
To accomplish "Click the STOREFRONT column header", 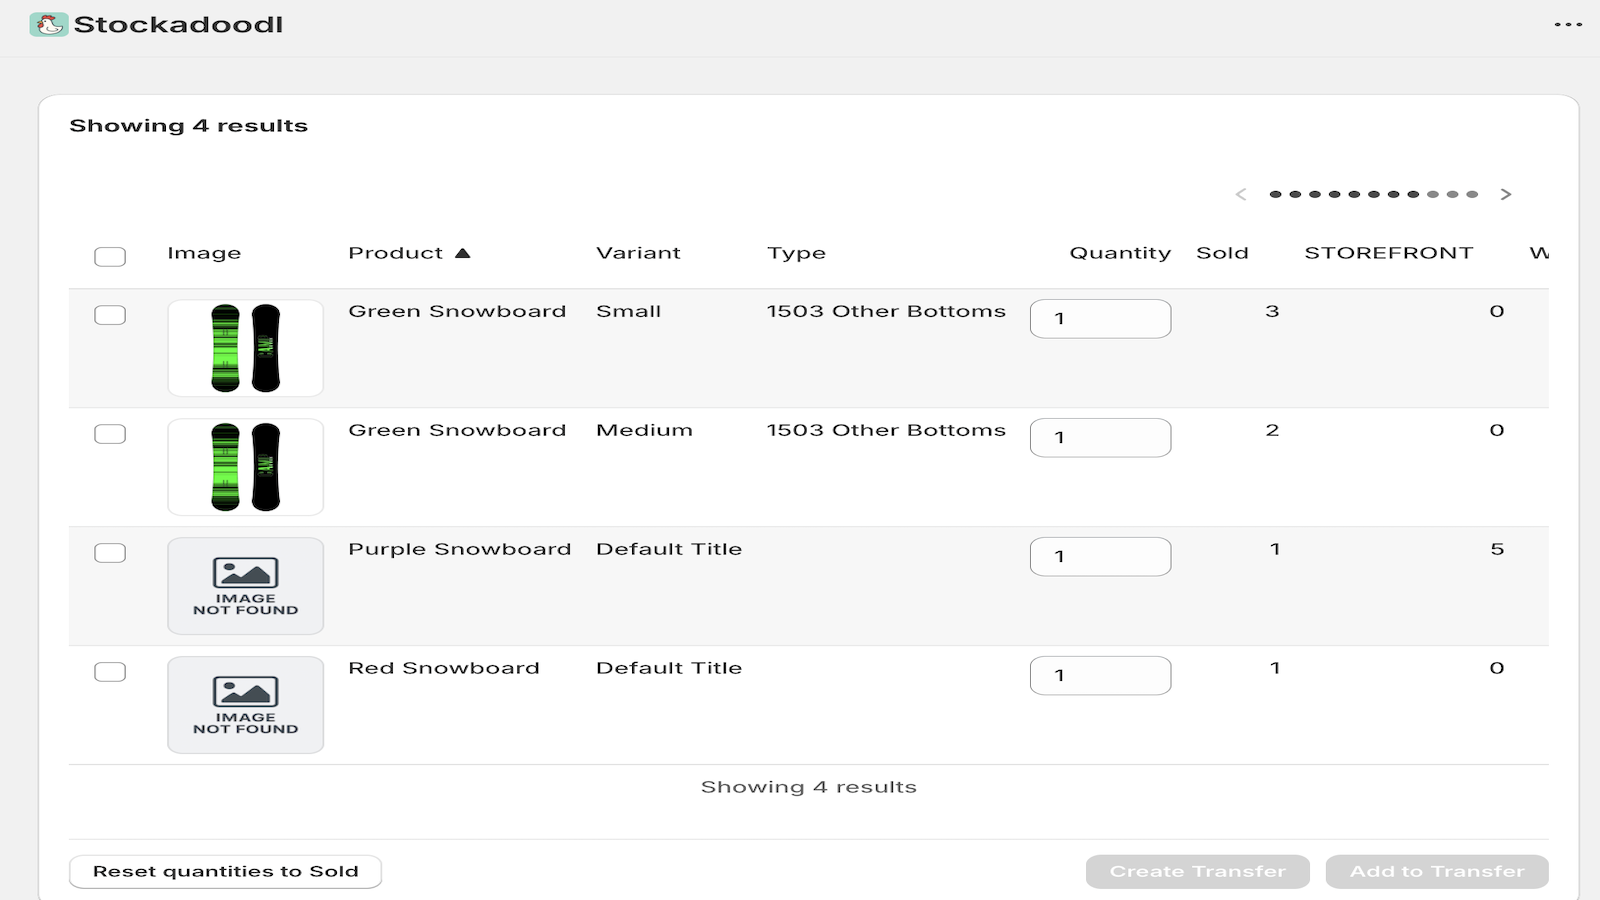I will [x=1389, y=252].
